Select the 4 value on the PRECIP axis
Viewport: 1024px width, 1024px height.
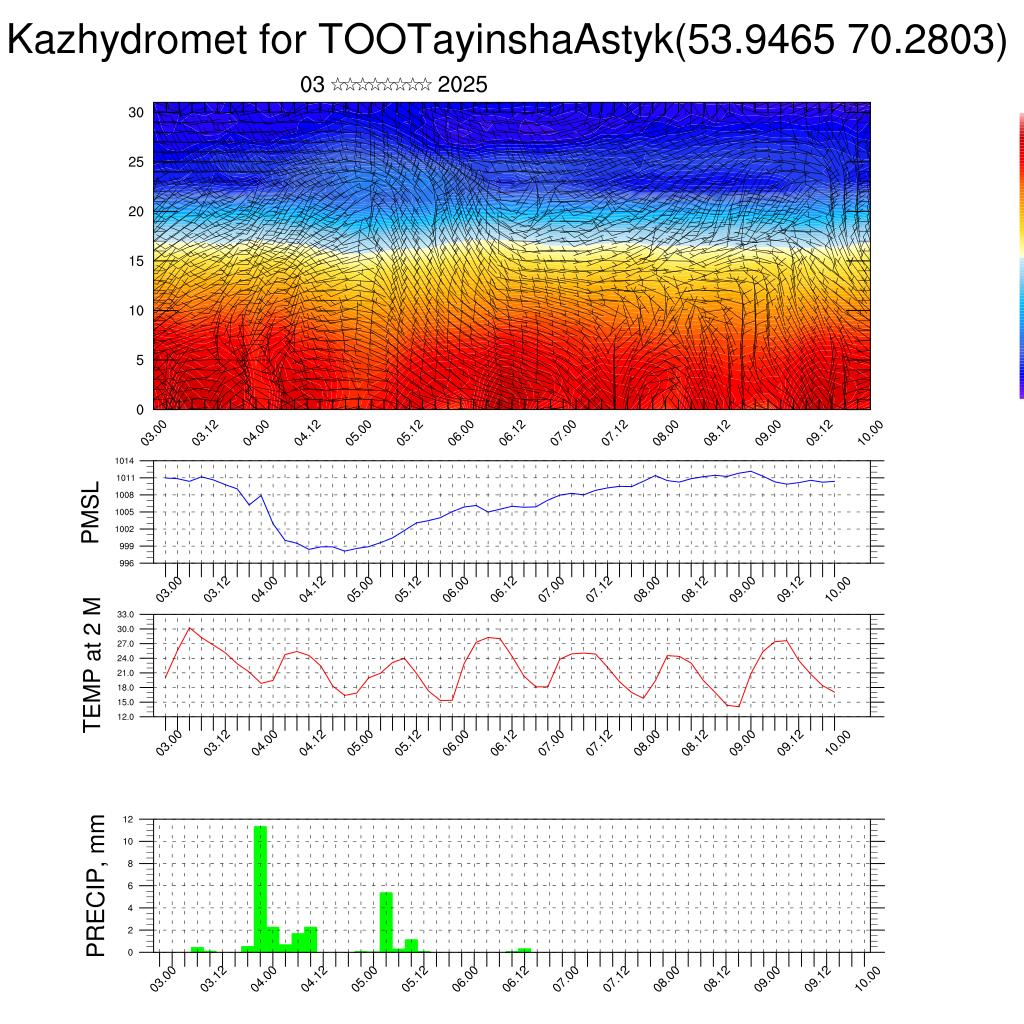point(131,908)
